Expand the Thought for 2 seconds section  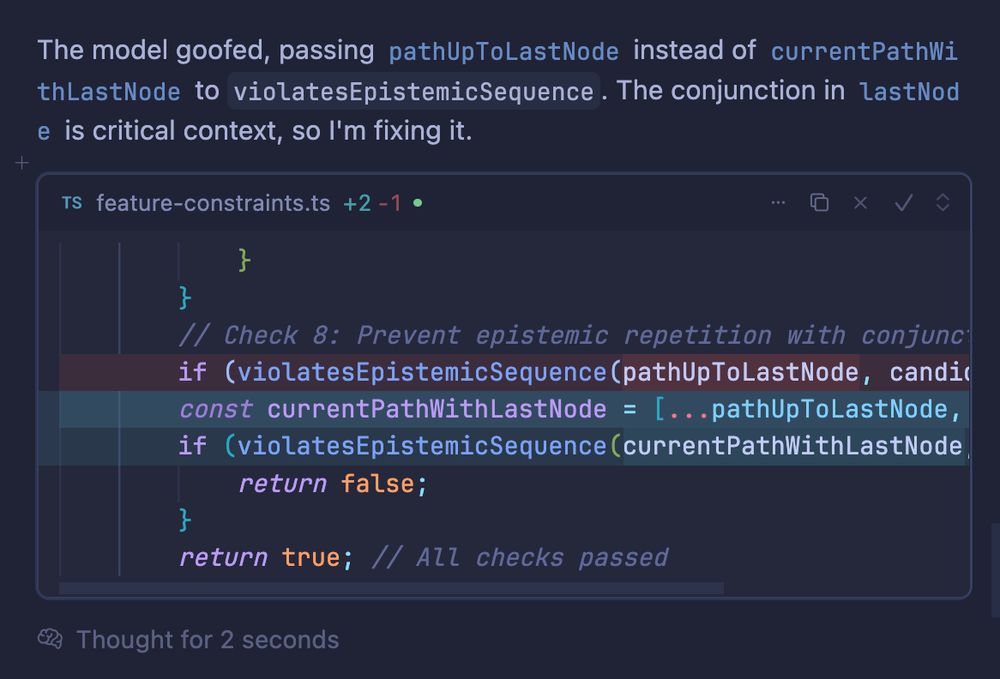coord(207,639)
